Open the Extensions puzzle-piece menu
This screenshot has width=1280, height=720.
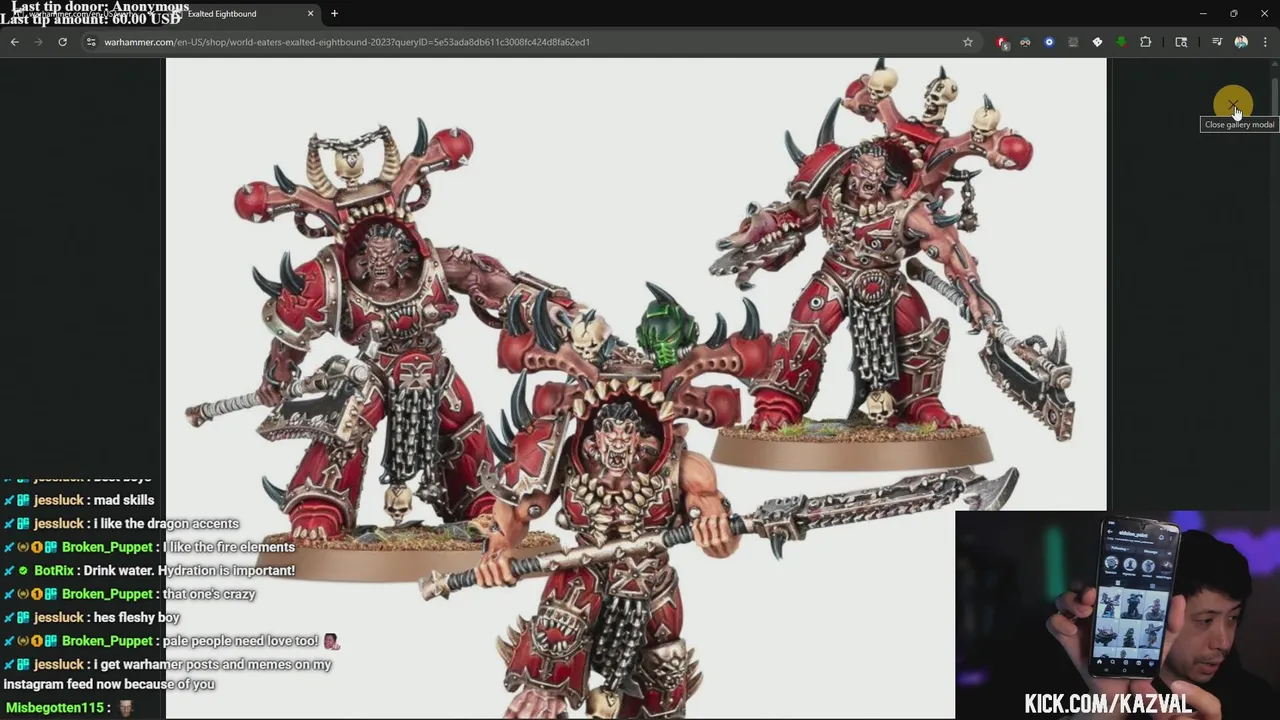pyautogui.click(x=1146, y=42)
